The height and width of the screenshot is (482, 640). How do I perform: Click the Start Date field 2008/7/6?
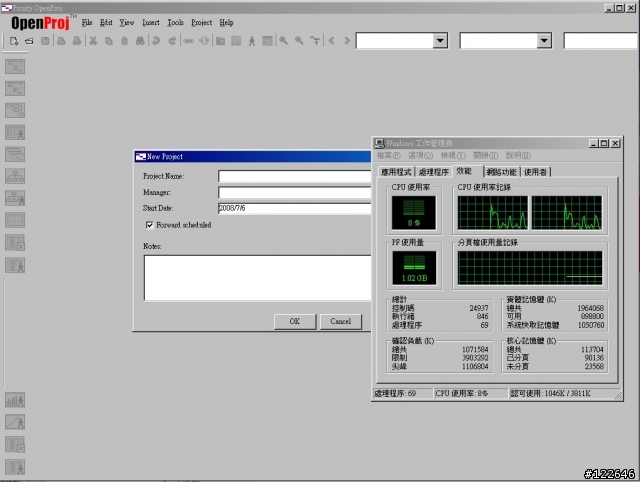click(295, 208)
